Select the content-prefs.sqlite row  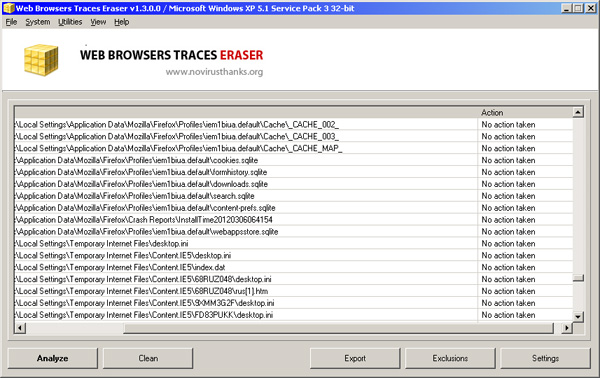293,208
